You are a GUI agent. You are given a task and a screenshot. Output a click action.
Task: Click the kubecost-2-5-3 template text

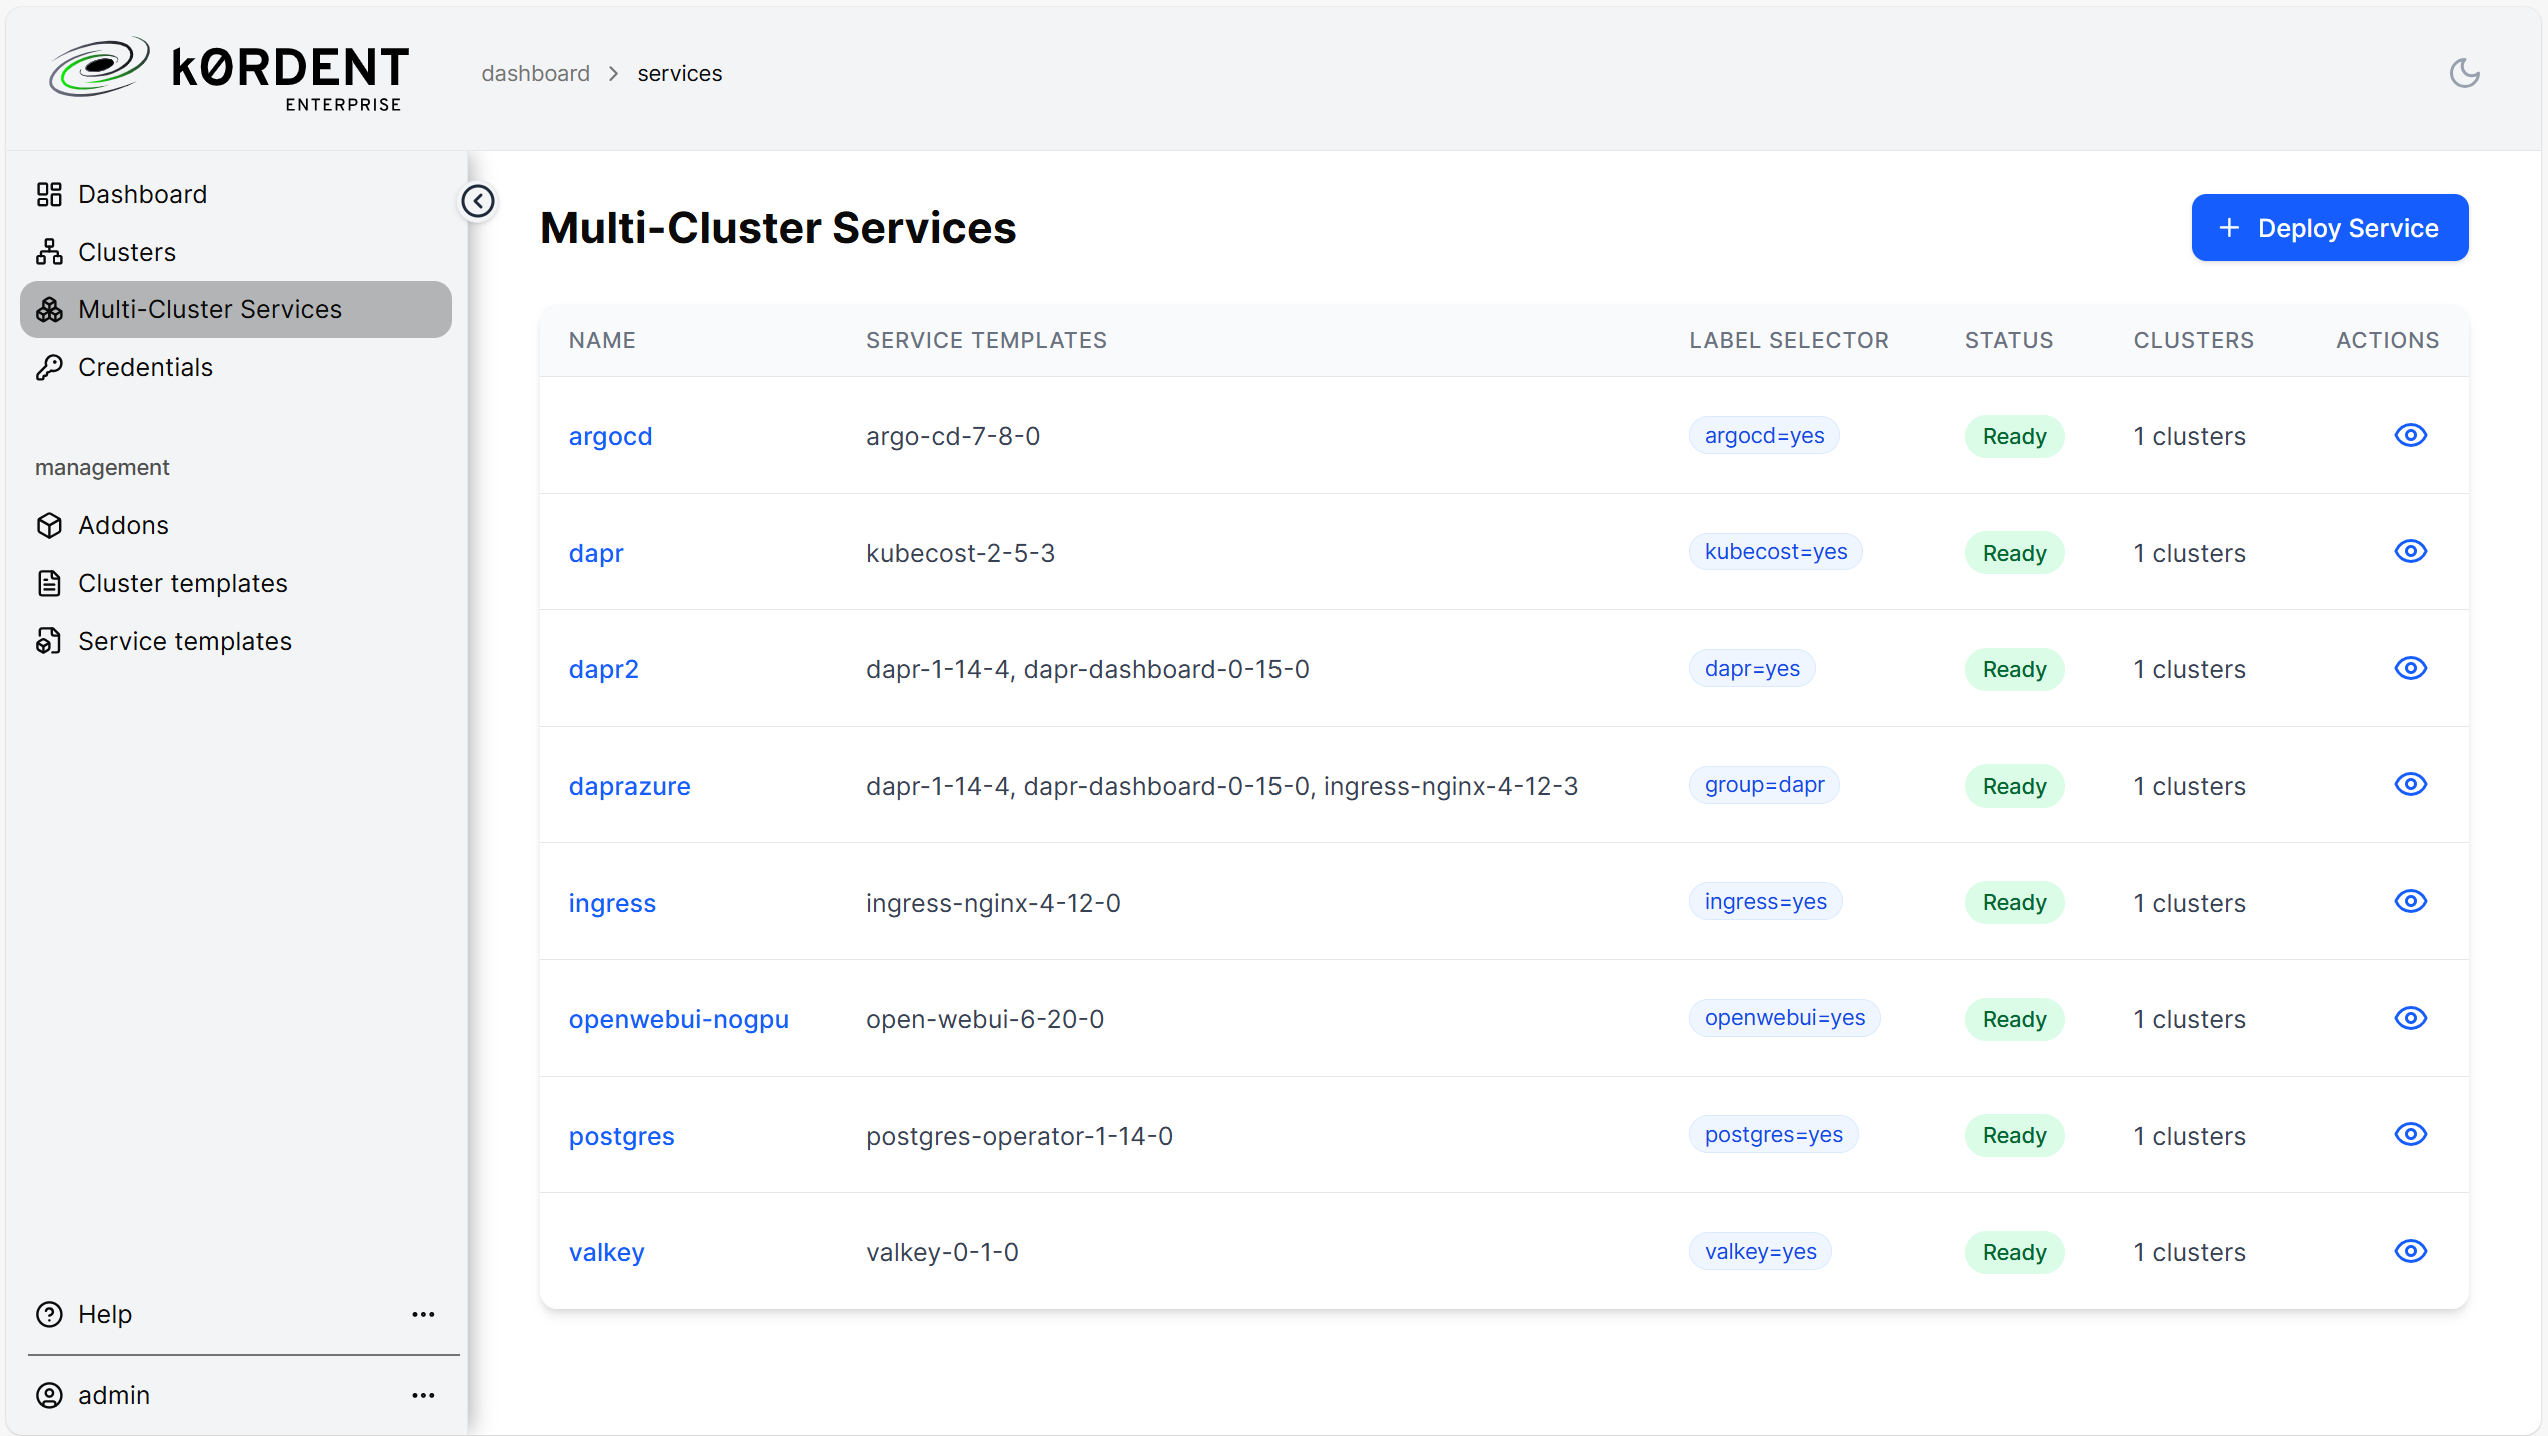(x=960, y=553)
